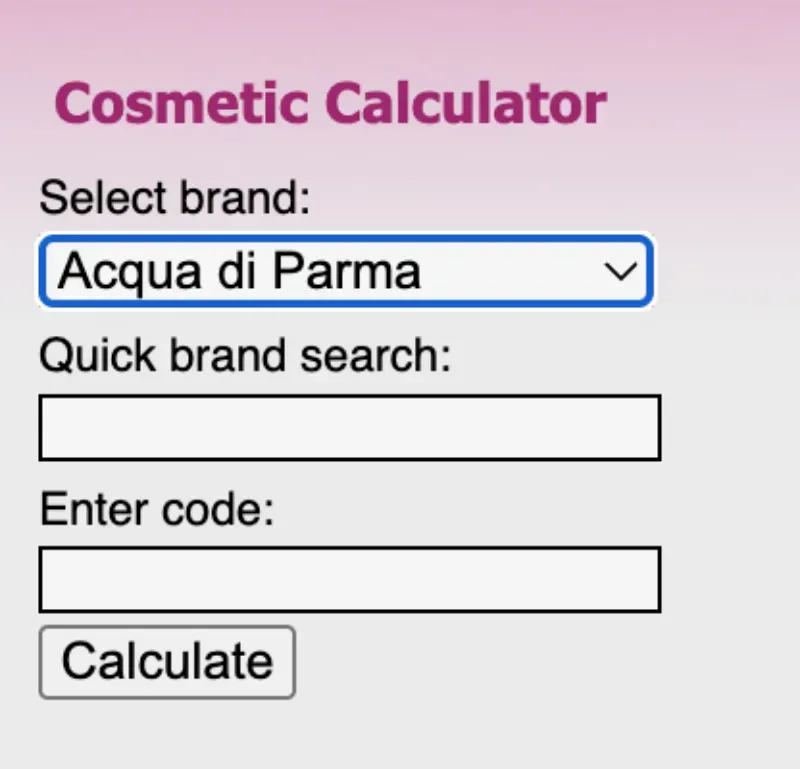Screen dimensions: 800x769
Task: Click the "Quick brand search:" label
Action: [245, 354]
